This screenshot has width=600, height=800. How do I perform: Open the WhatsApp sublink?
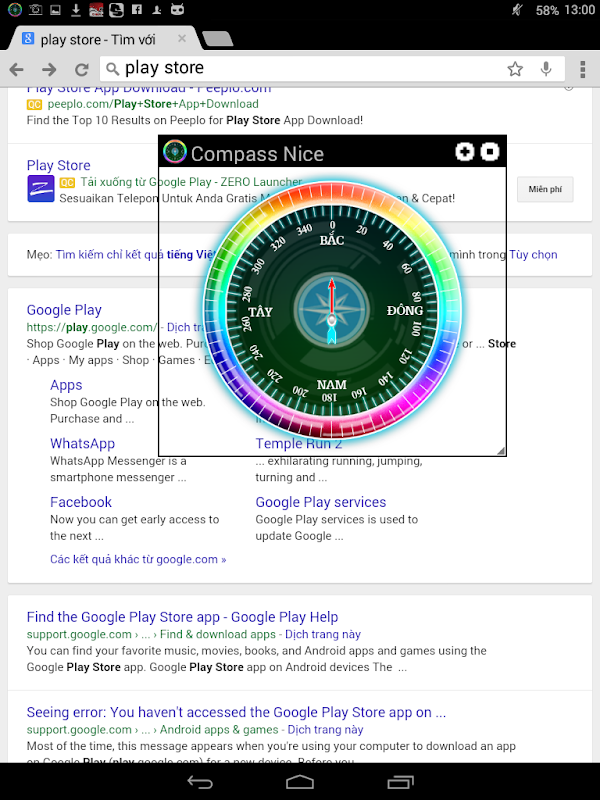82,443
